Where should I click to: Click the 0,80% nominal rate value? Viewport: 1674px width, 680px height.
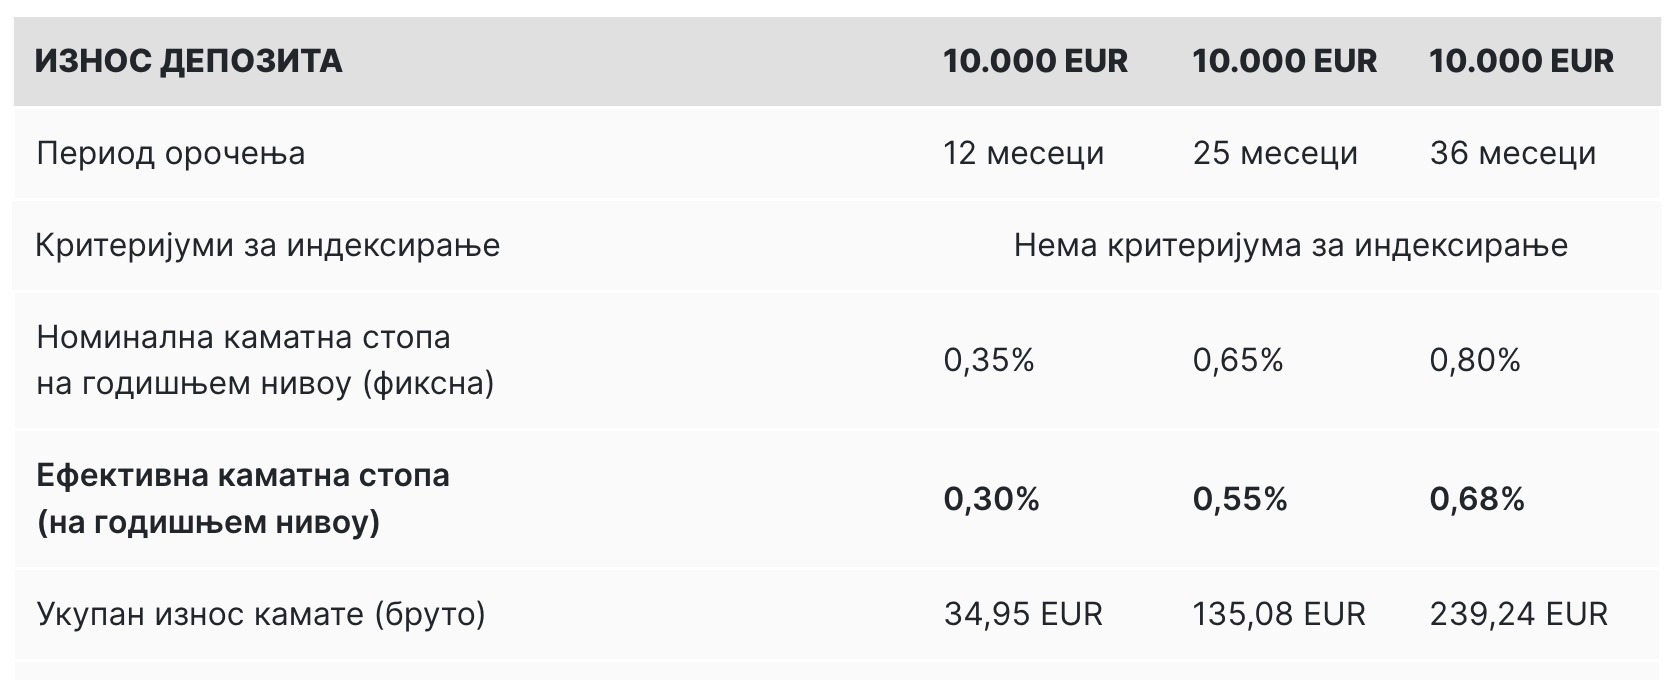(1474, 360)
